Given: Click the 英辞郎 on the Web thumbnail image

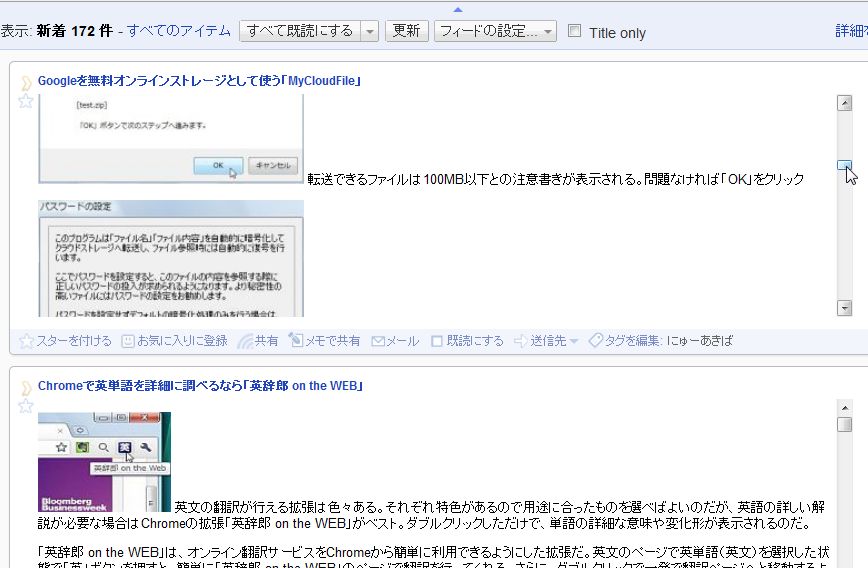Looking at the screenshot, I should click(x=104, y=462).
